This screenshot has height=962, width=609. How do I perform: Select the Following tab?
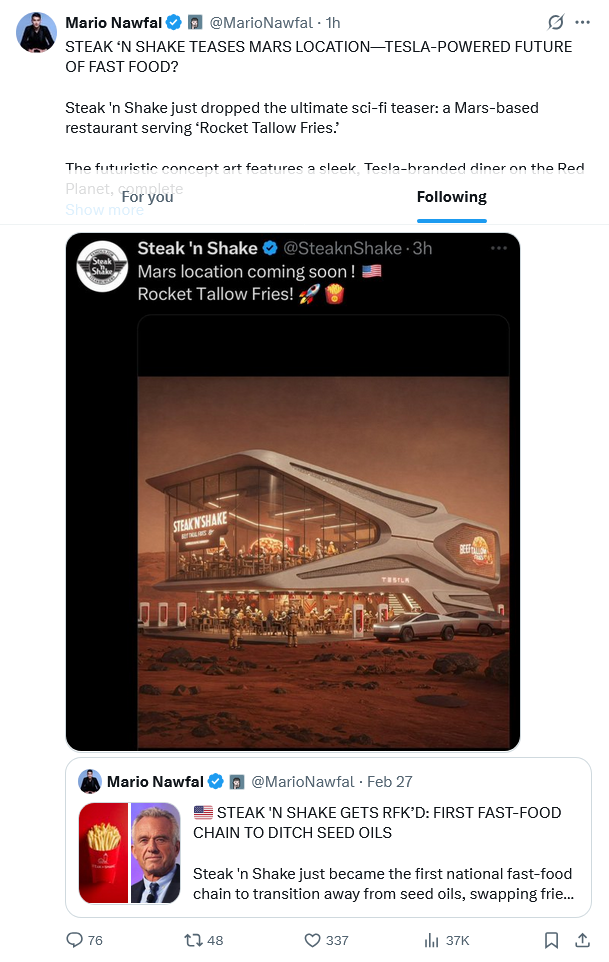click(x=451, y=197)
